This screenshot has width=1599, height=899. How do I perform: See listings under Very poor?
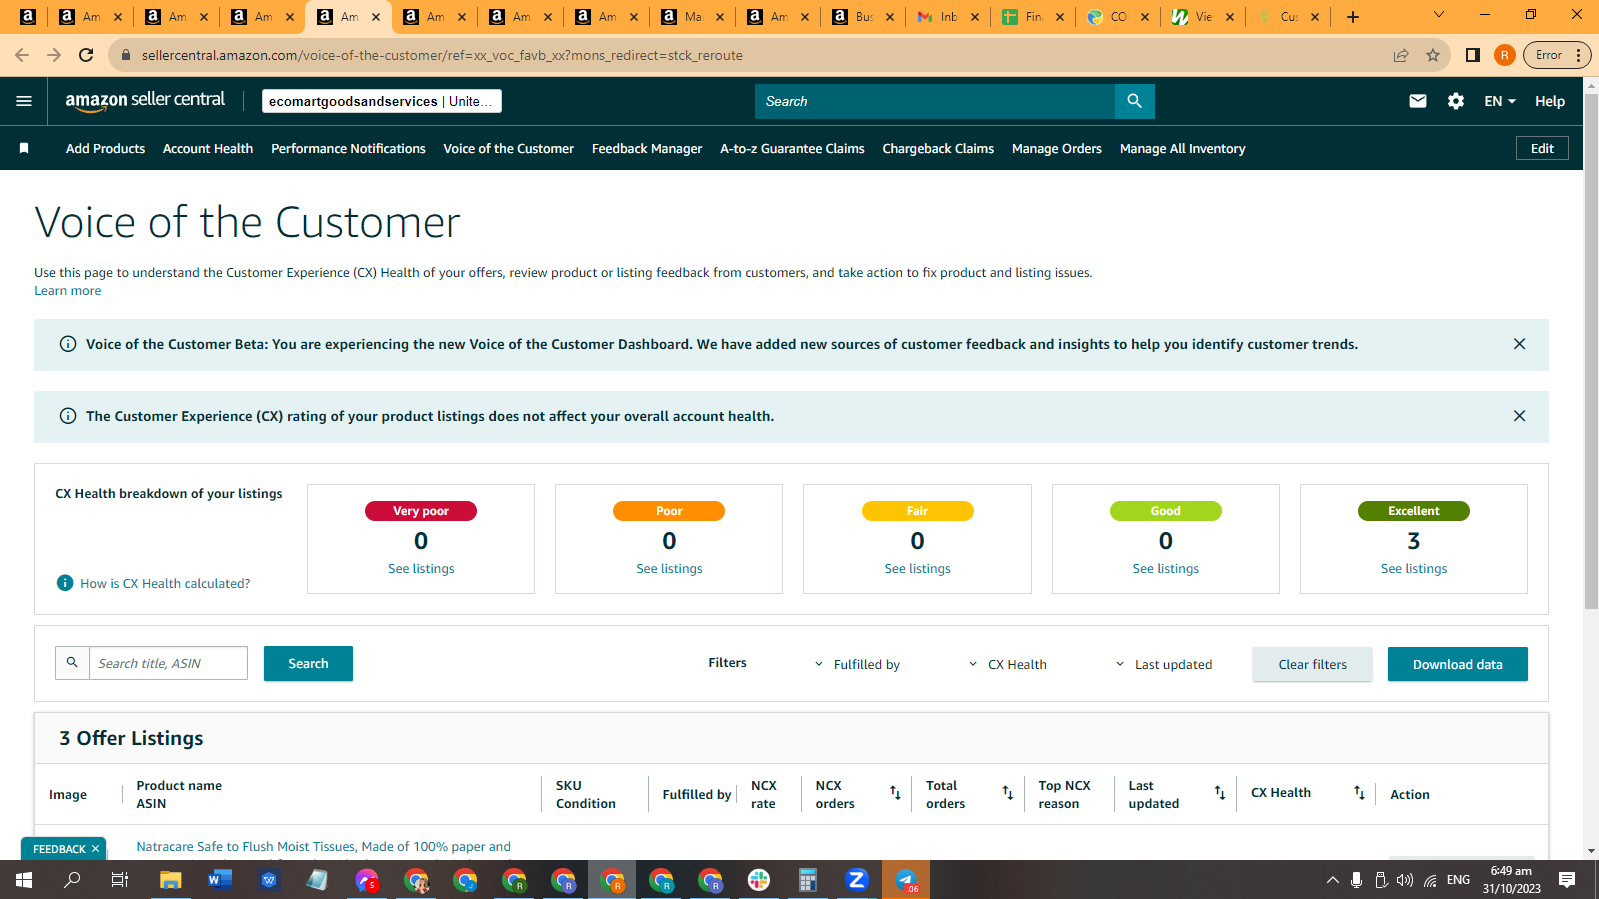(421, 568)
